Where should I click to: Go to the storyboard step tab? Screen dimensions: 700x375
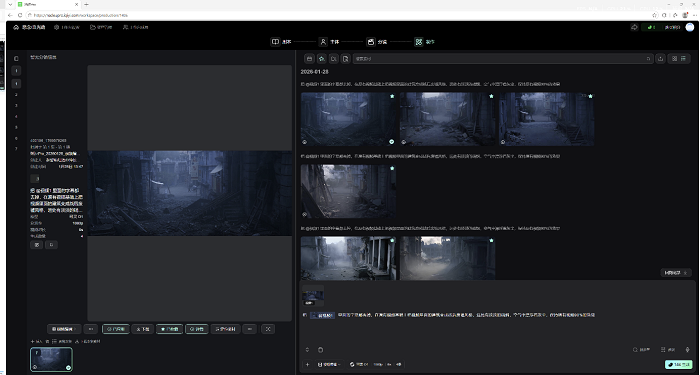pyautogui.click(x=377, y=42)
